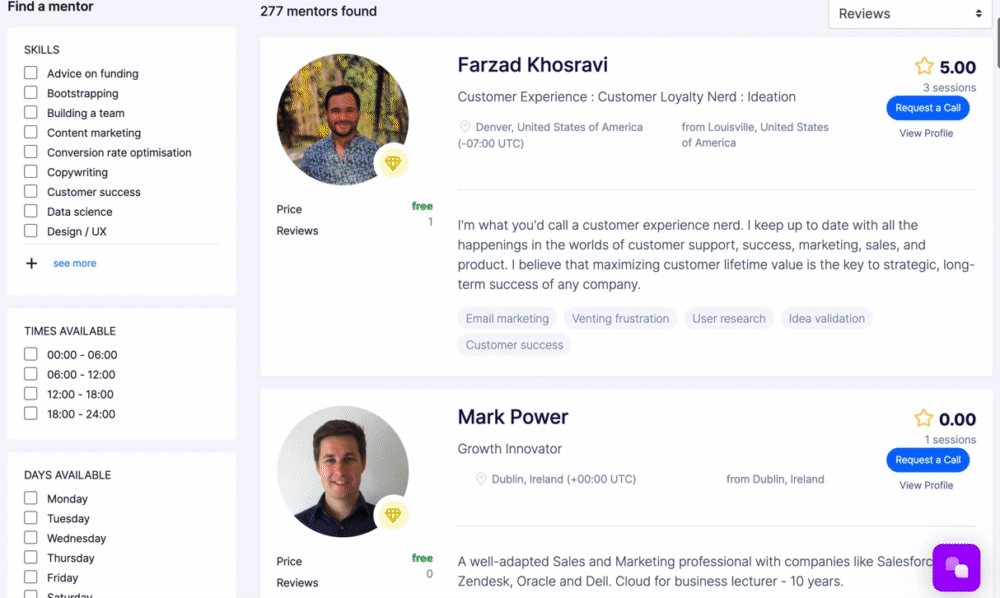Click the star icon beside Farzad's 5.00 rating
This screenshot has height=598, width=1000.
coord(924,67)
